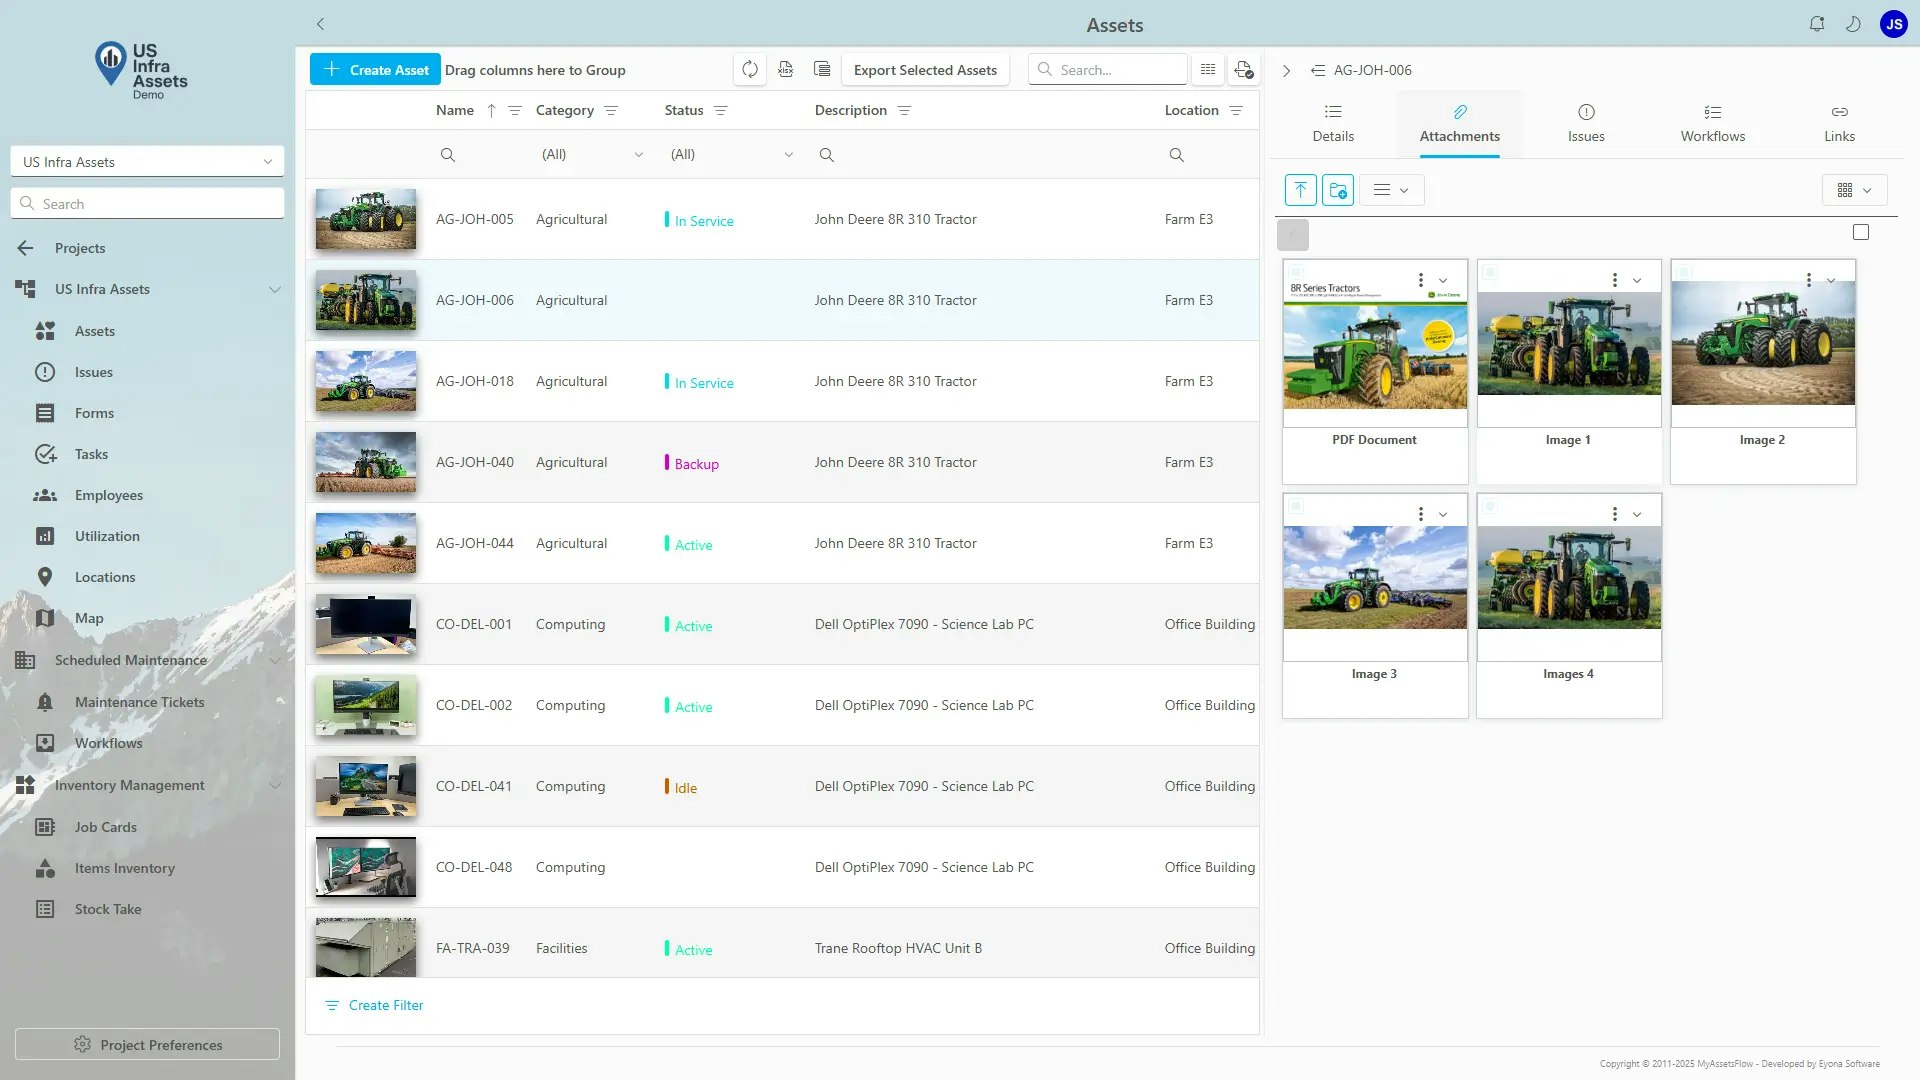
Task: Open Assets in the sidebar
Action: pos(94,331)
